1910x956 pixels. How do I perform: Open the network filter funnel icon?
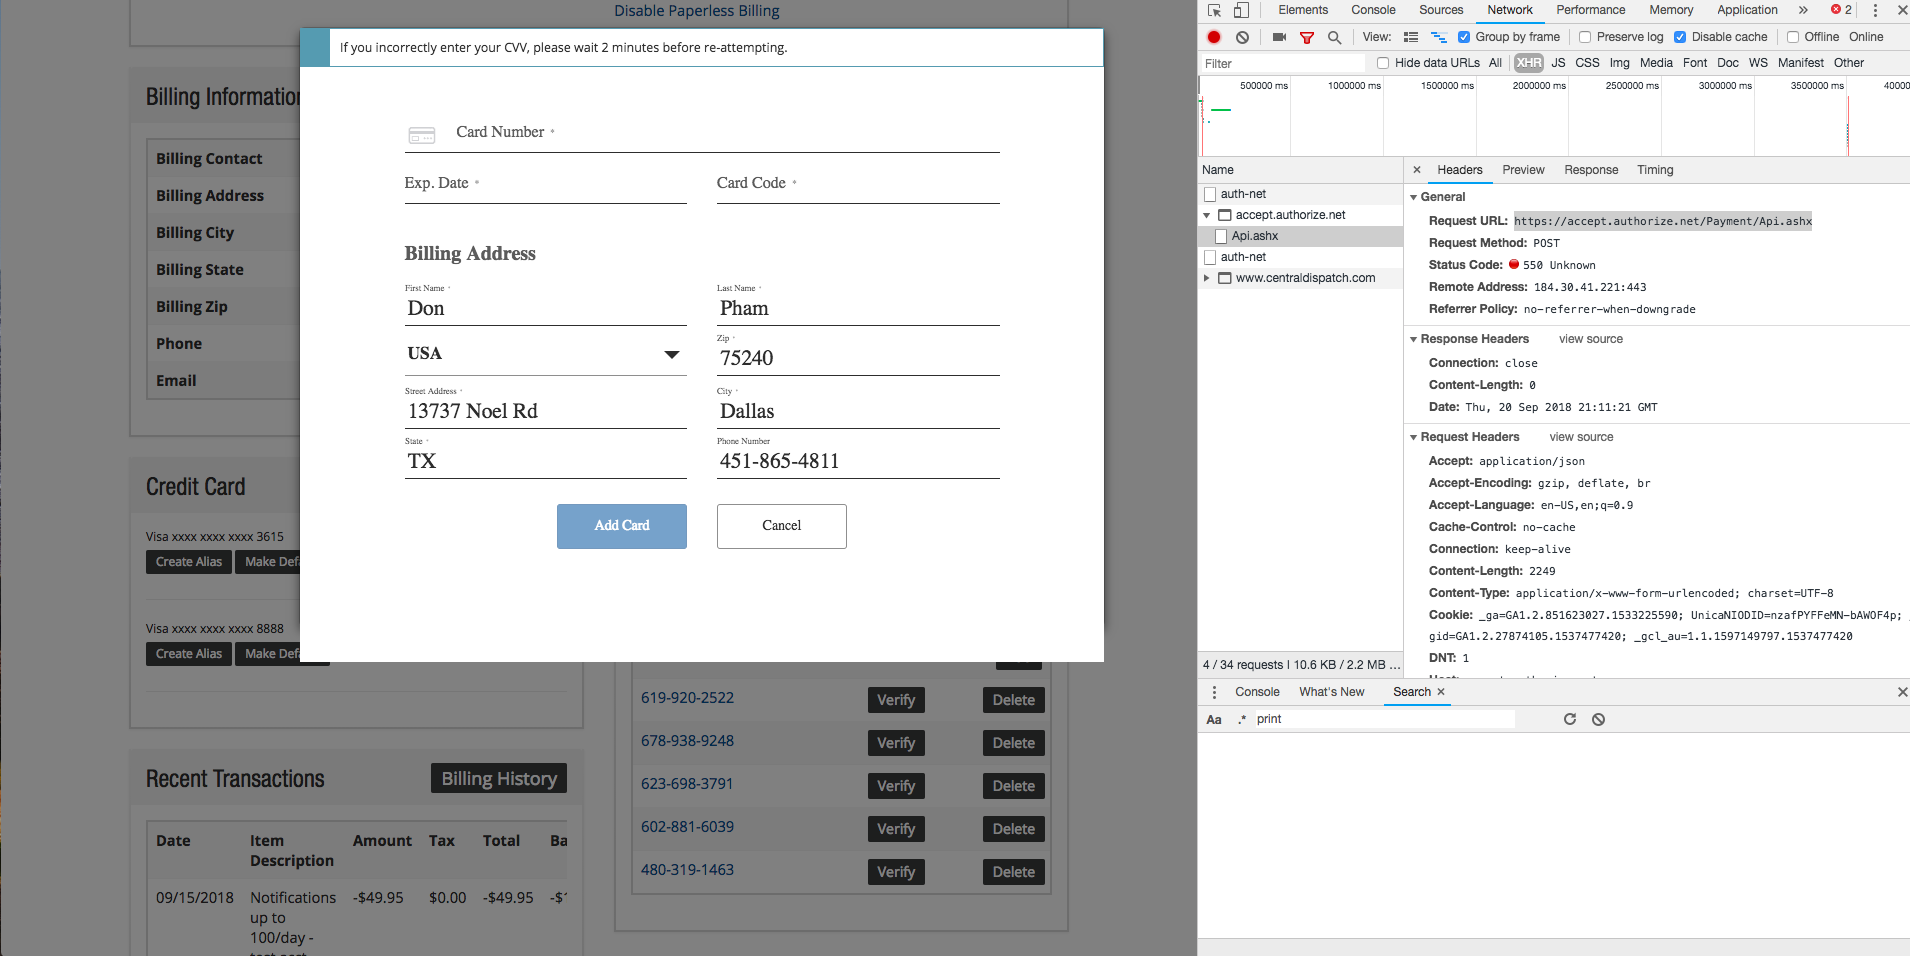point(1306,37)
